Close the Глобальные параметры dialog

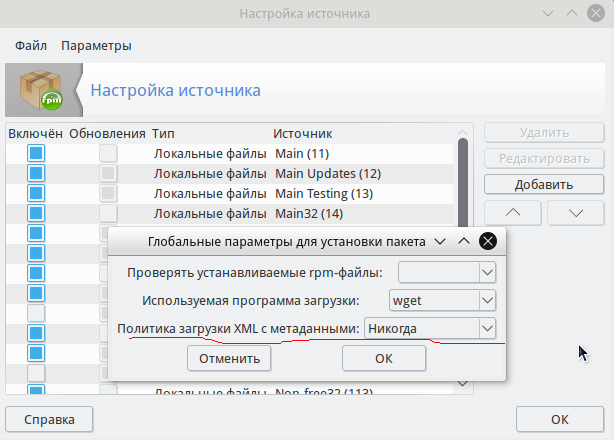(x=488, y=241)
